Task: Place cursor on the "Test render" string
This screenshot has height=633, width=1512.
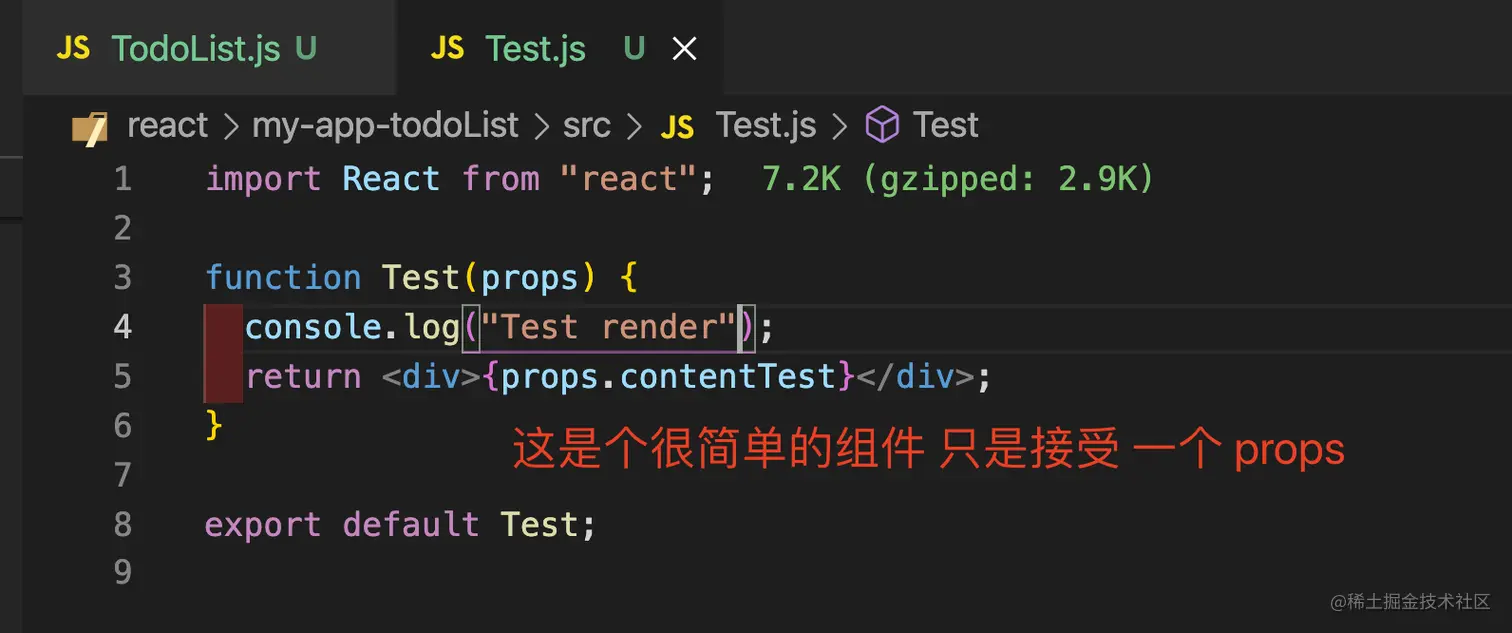Action: point(608,327)
